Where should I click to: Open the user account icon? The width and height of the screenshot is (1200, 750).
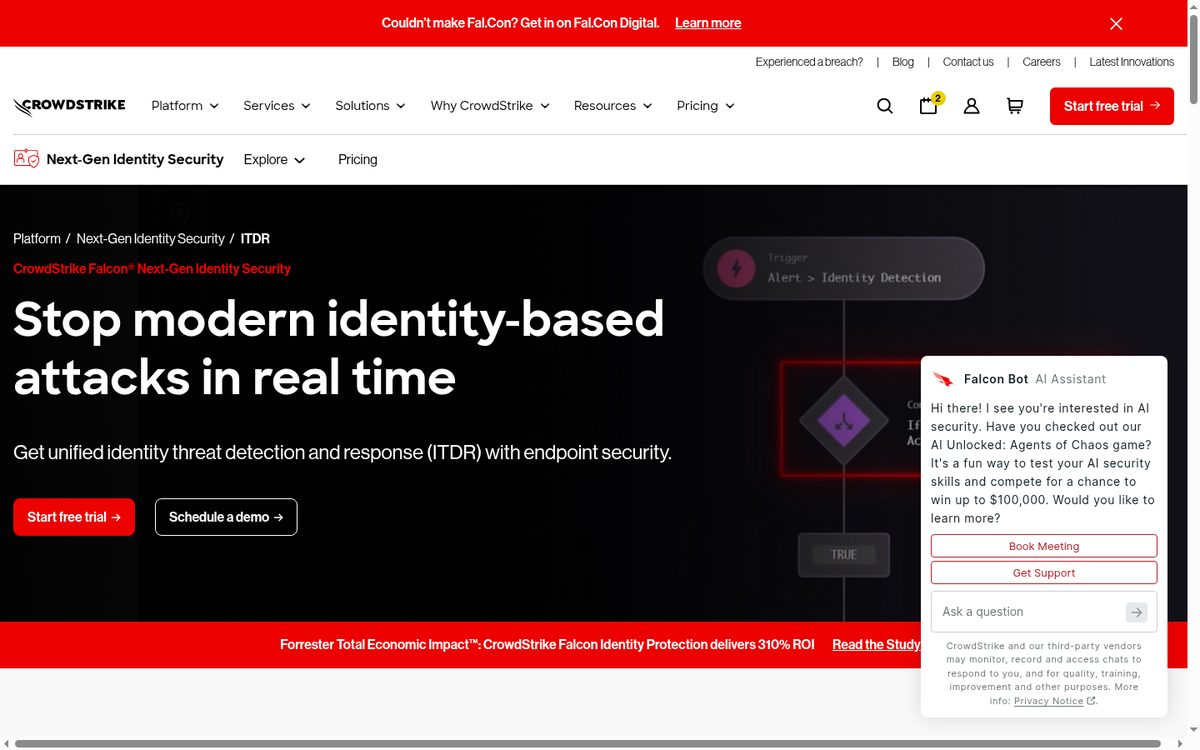click(971, 106)
